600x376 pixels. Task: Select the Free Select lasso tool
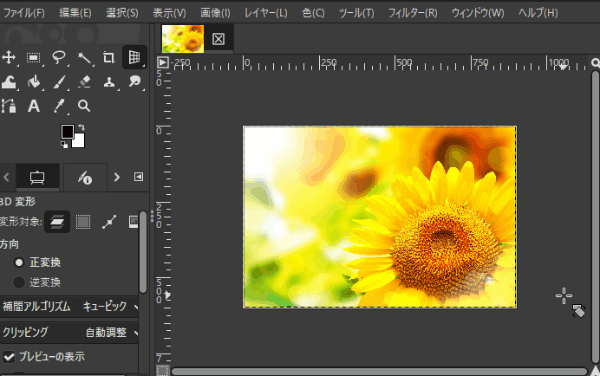tap(59, 57)
